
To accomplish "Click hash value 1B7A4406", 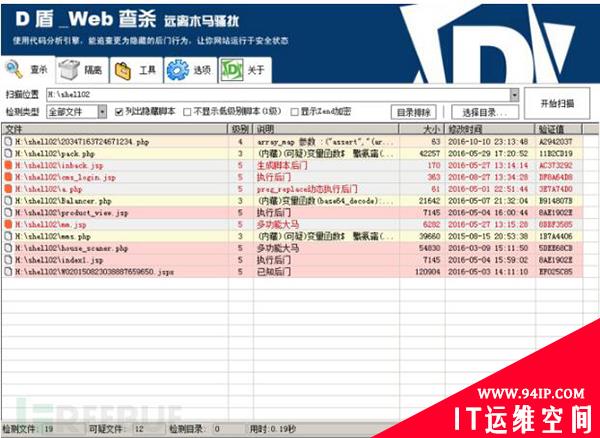I will [x=556, y=236].
